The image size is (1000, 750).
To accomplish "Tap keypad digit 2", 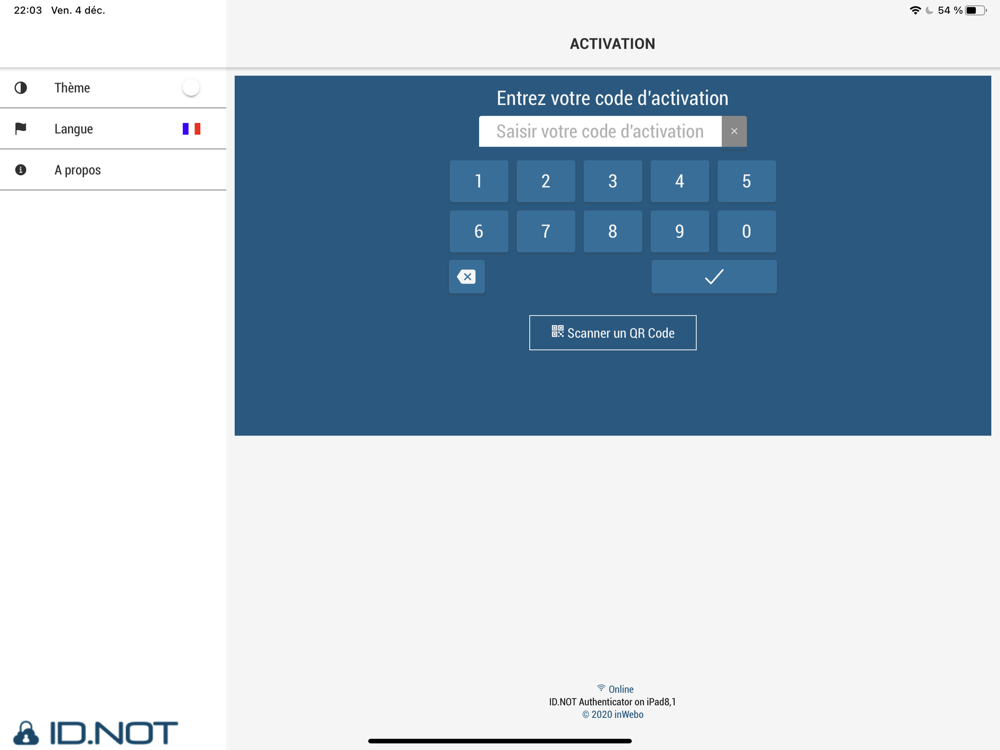I will click(546, 181).
